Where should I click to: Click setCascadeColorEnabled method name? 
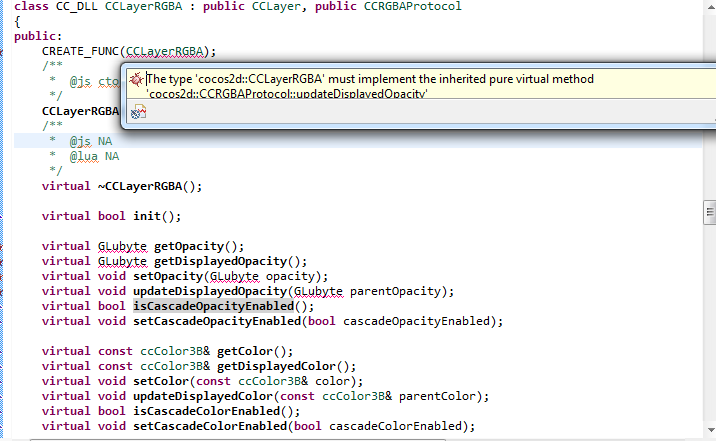point(210,426)
